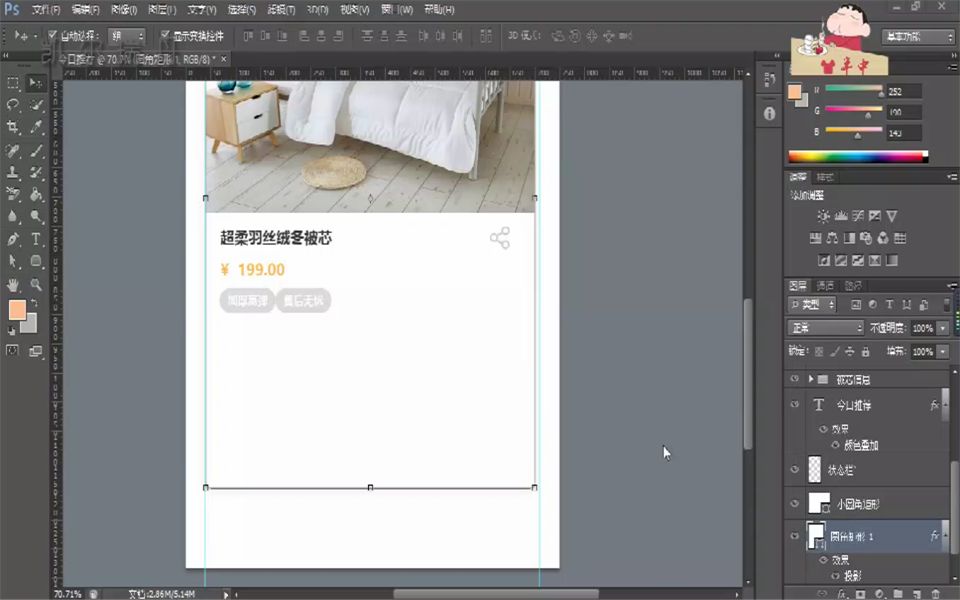Open the blend mode dropdown showing 正常
Image resolution: width=960 pixels, height=600 pixels.
pyautogui.click(x=823, y=327)
